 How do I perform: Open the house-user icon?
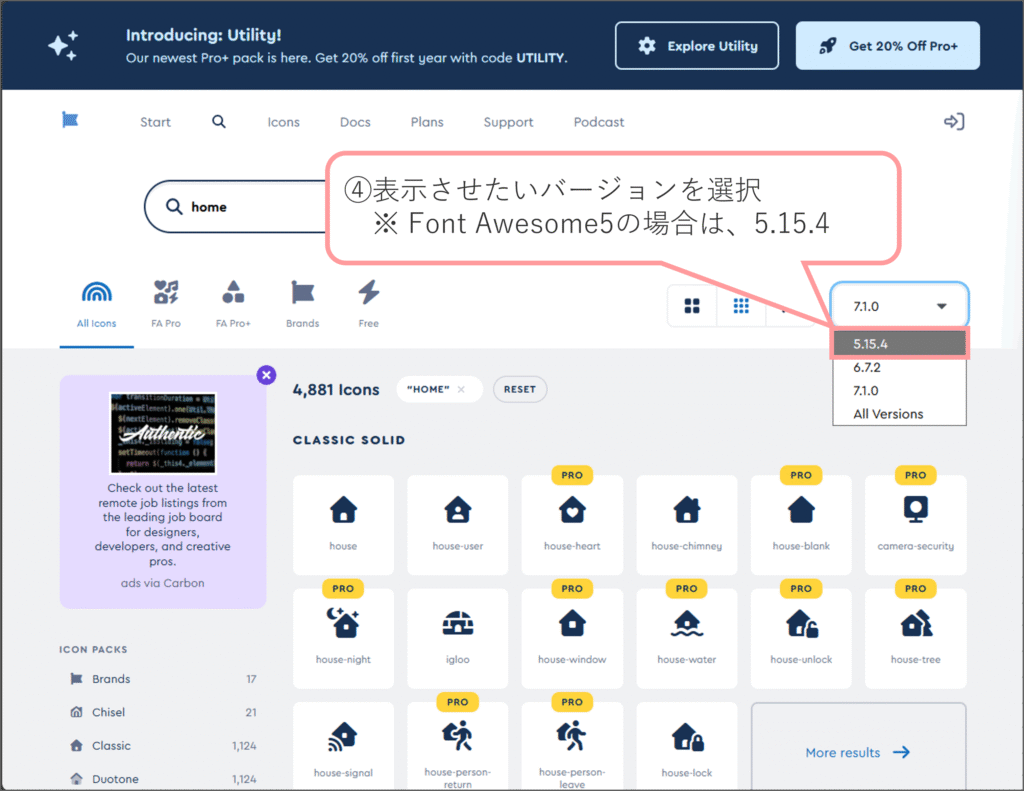pos(457,524)
